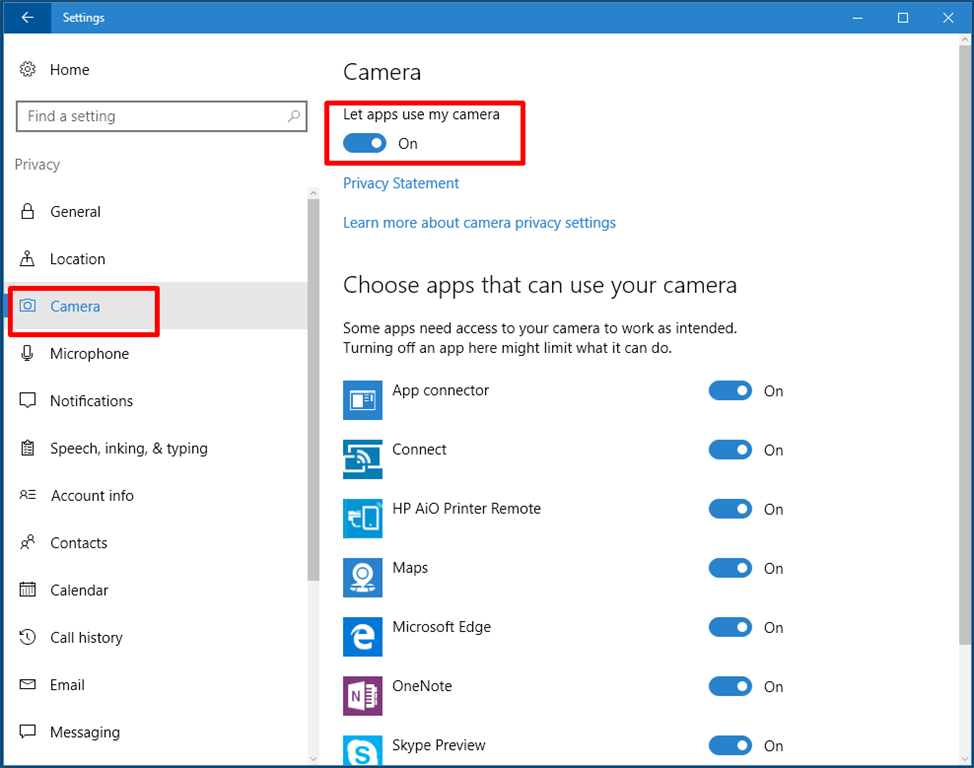Click the Home gear icon
This screenshot has height=768, width=974.
[28, 69]
